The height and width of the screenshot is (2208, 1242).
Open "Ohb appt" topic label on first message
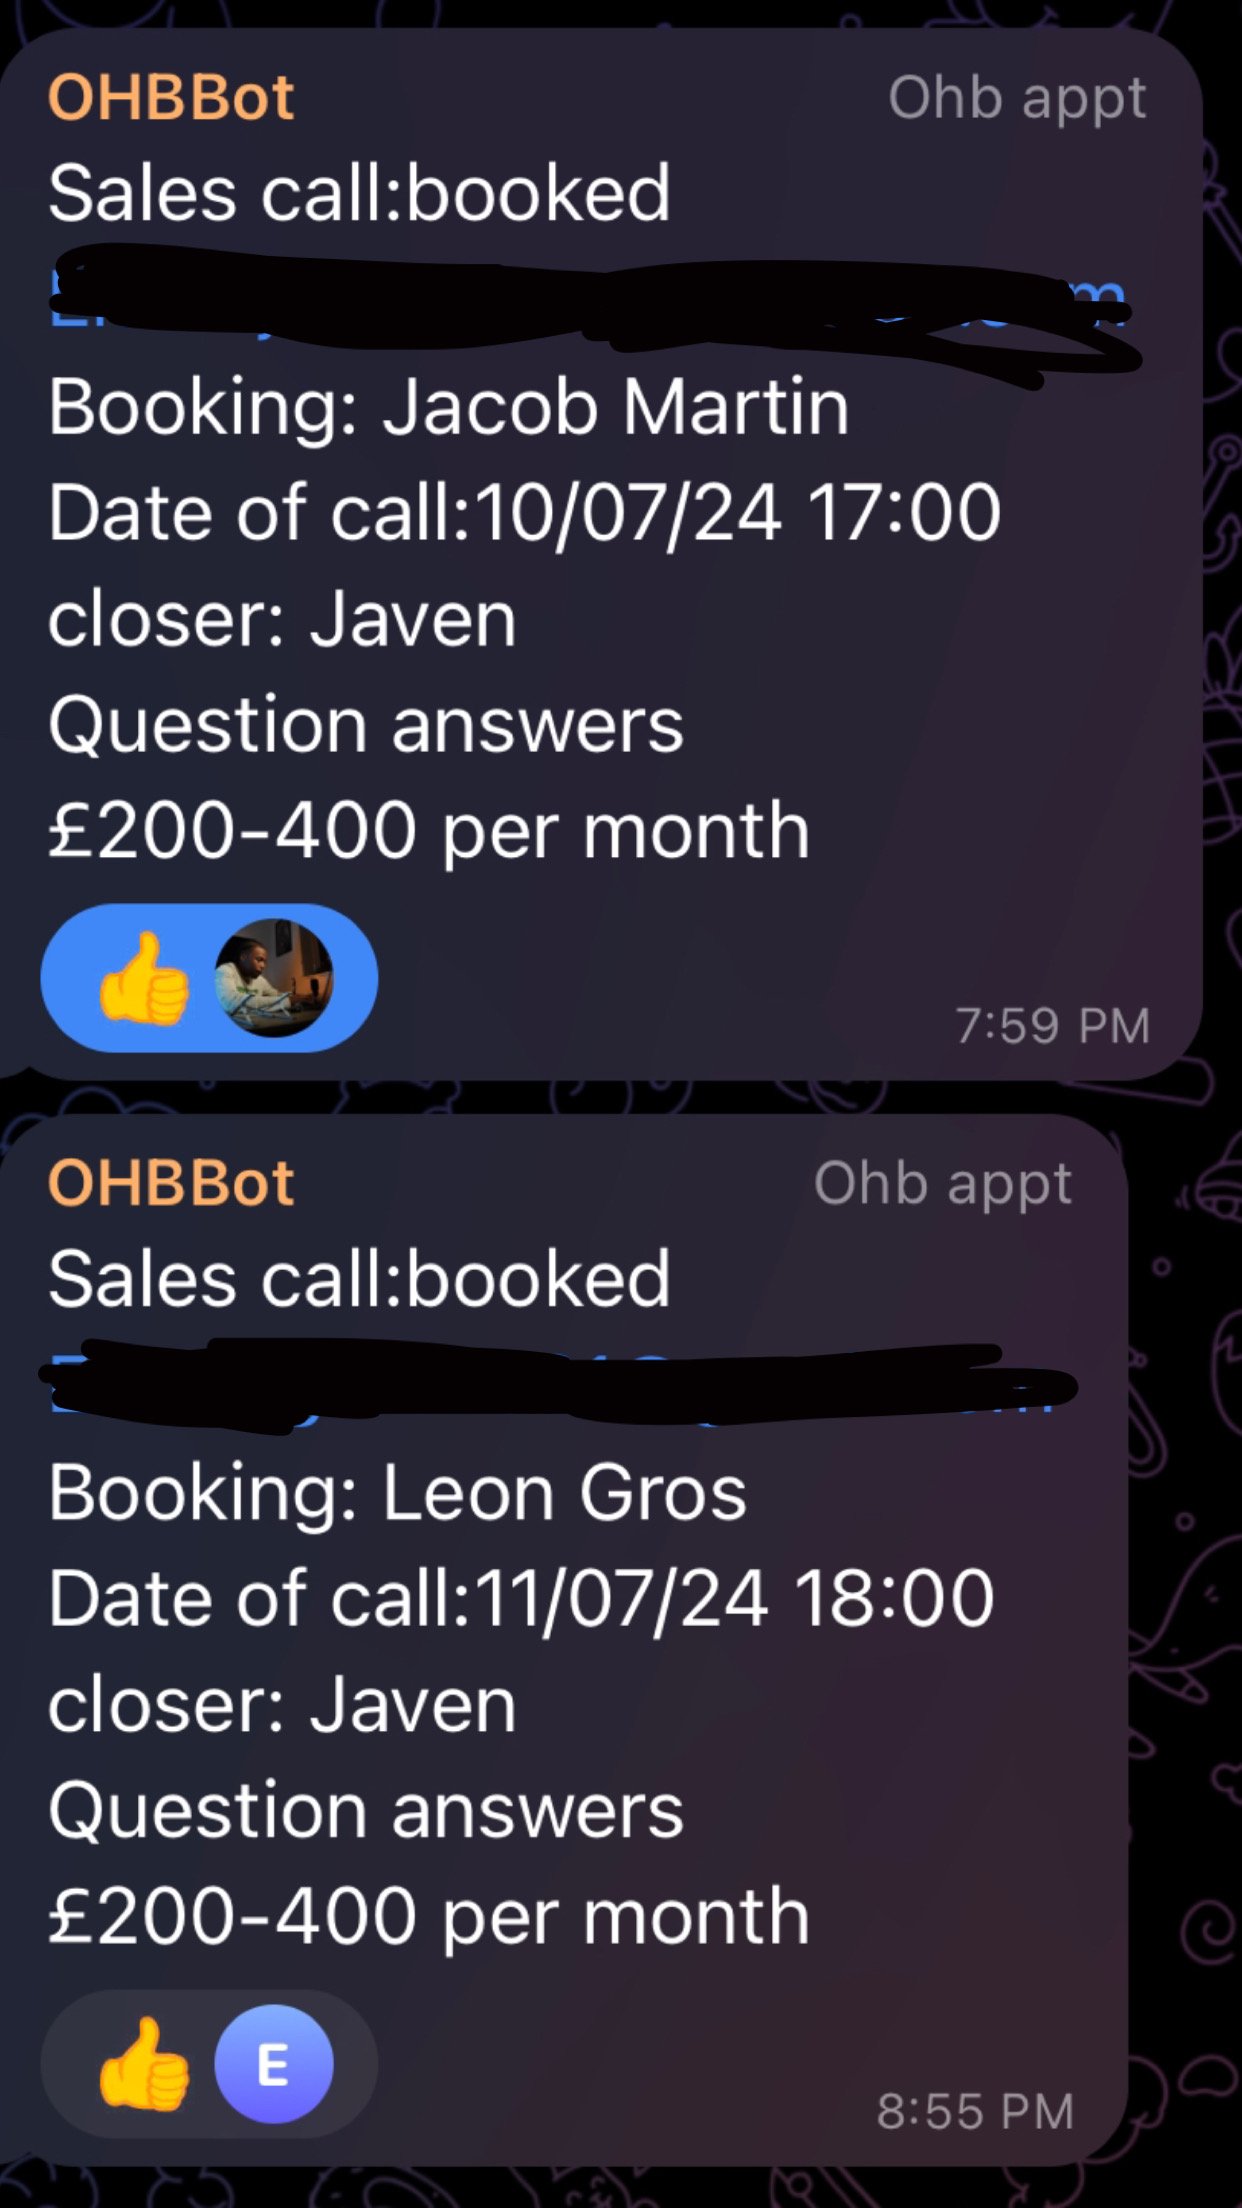pos(1017,98)
